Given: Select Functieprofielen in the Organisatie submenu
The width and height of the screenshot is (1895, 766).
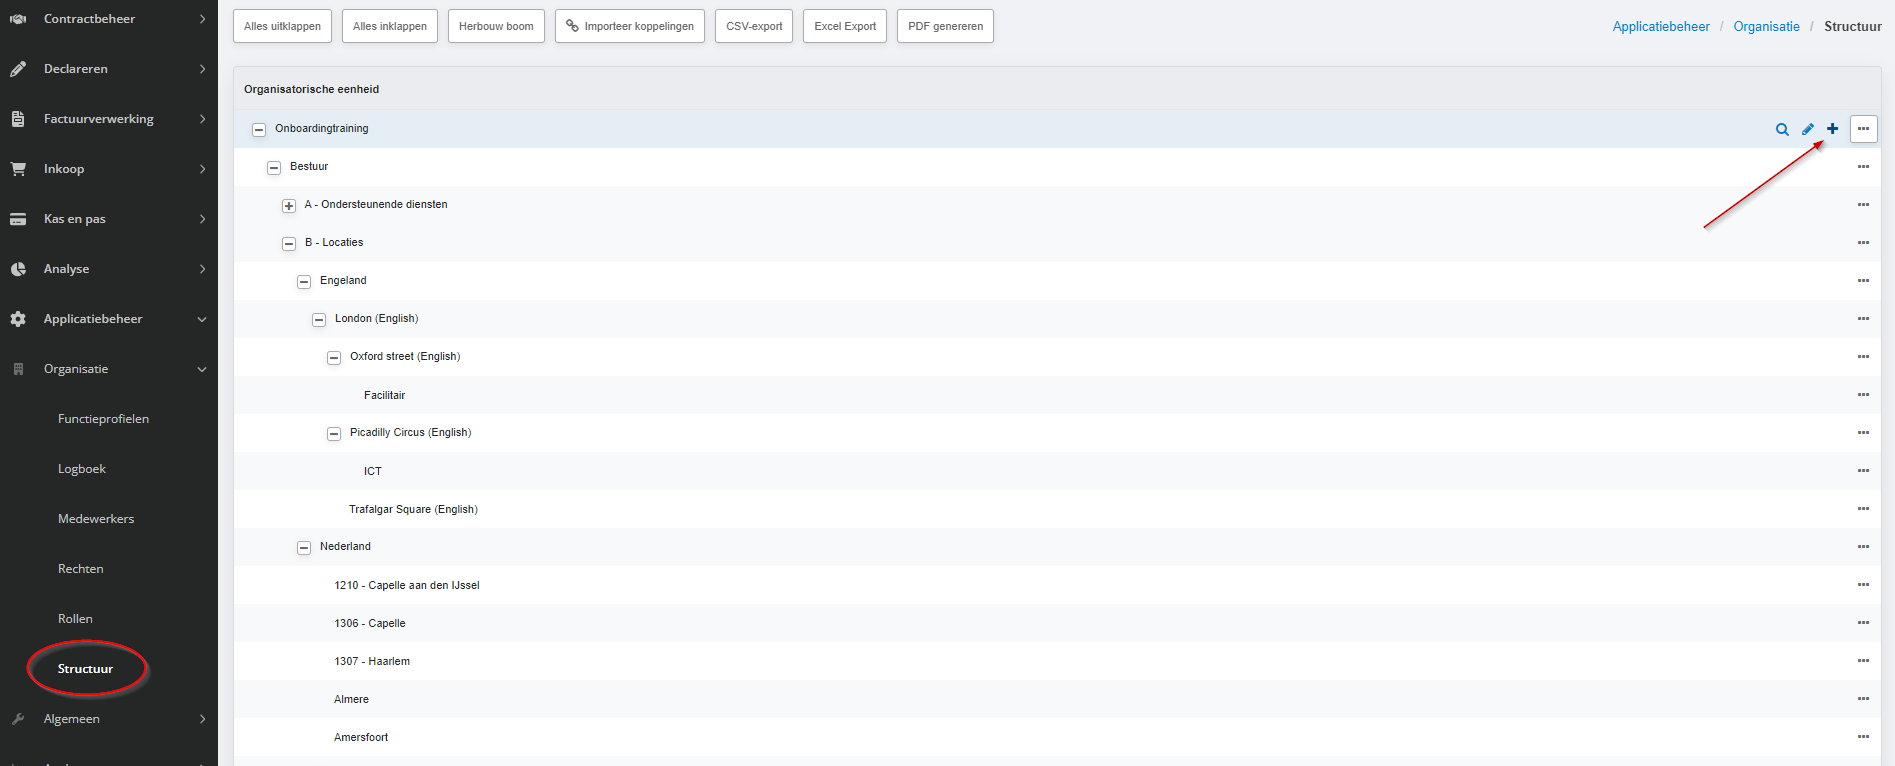Looking at the screenshot, I should (x=103, y=419).
